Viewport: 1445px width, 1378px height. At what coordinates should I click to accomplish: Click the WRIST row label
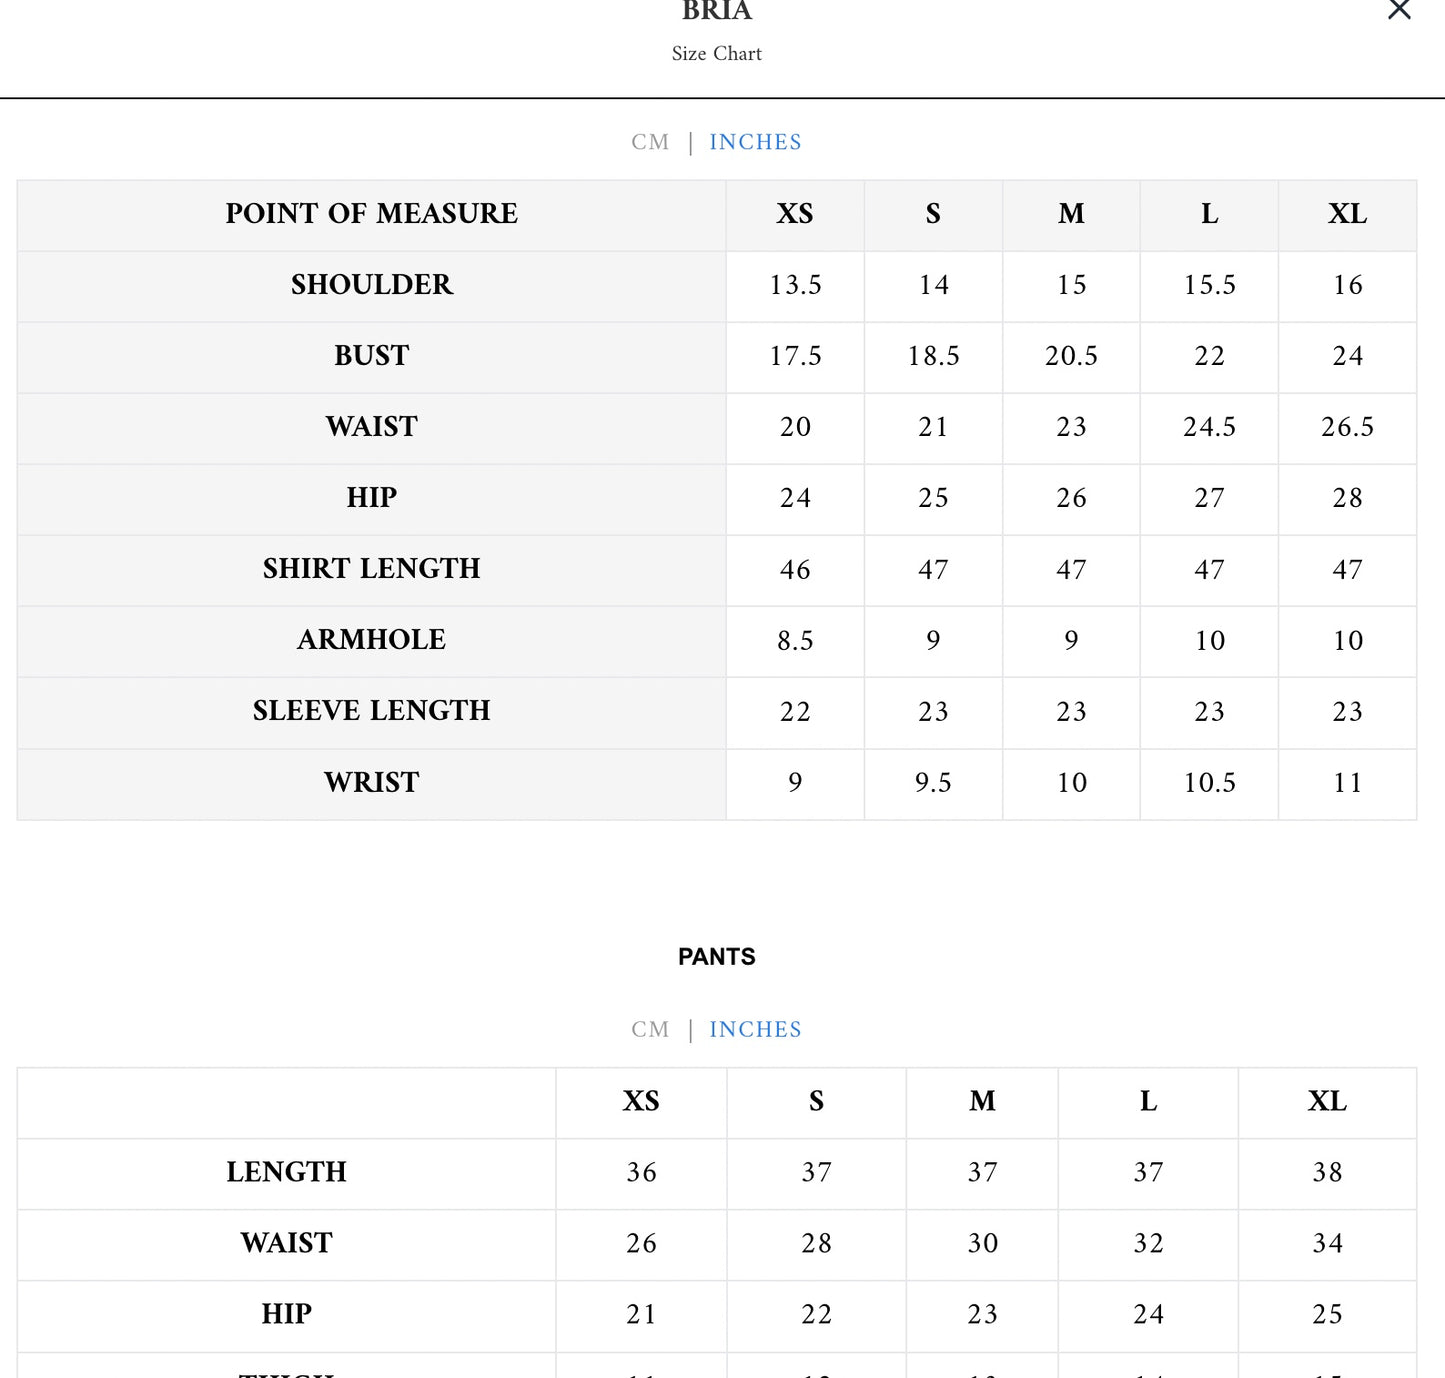[371, 782]
